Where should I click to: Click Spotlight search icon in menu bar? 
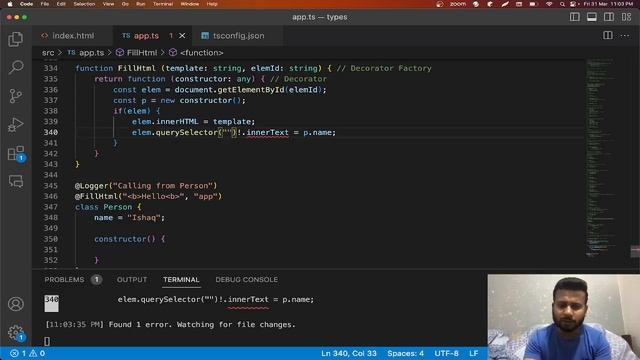pyautogui.click(x=562, y=4)
